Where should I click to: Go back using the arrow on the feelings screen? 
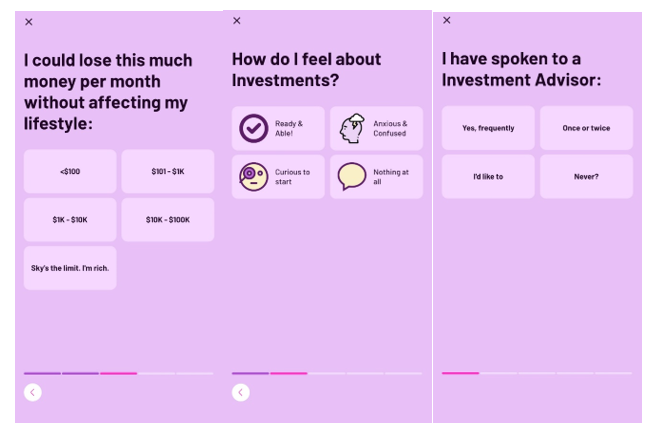click(x=240, y=392)
